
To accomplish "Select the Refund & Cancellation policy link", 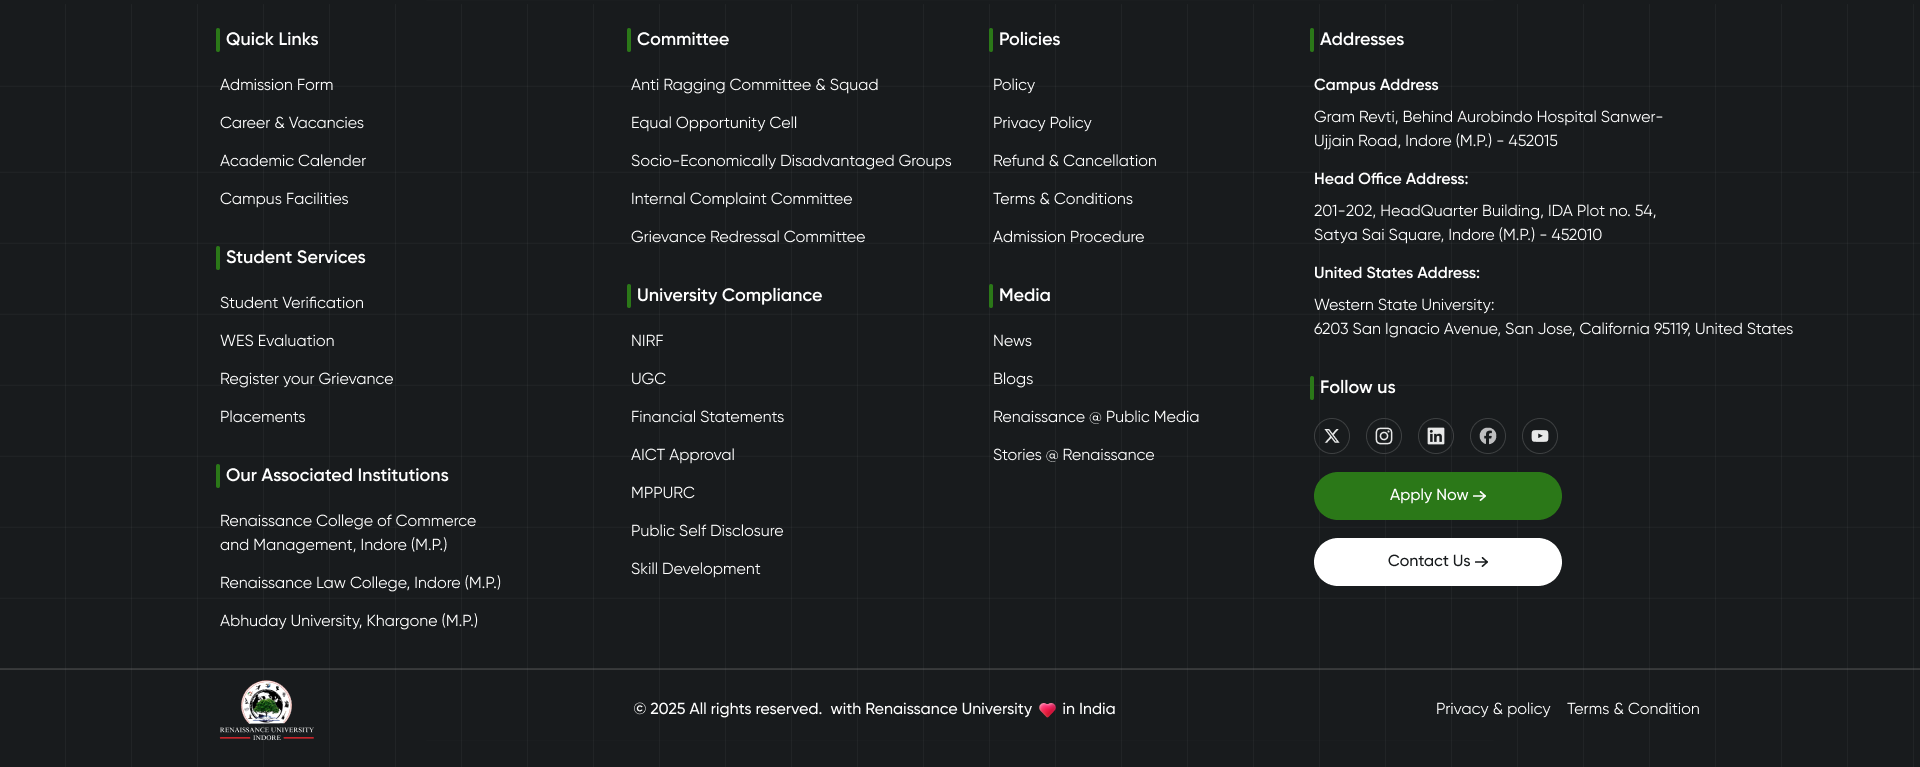I will [x=1074, y=161].
